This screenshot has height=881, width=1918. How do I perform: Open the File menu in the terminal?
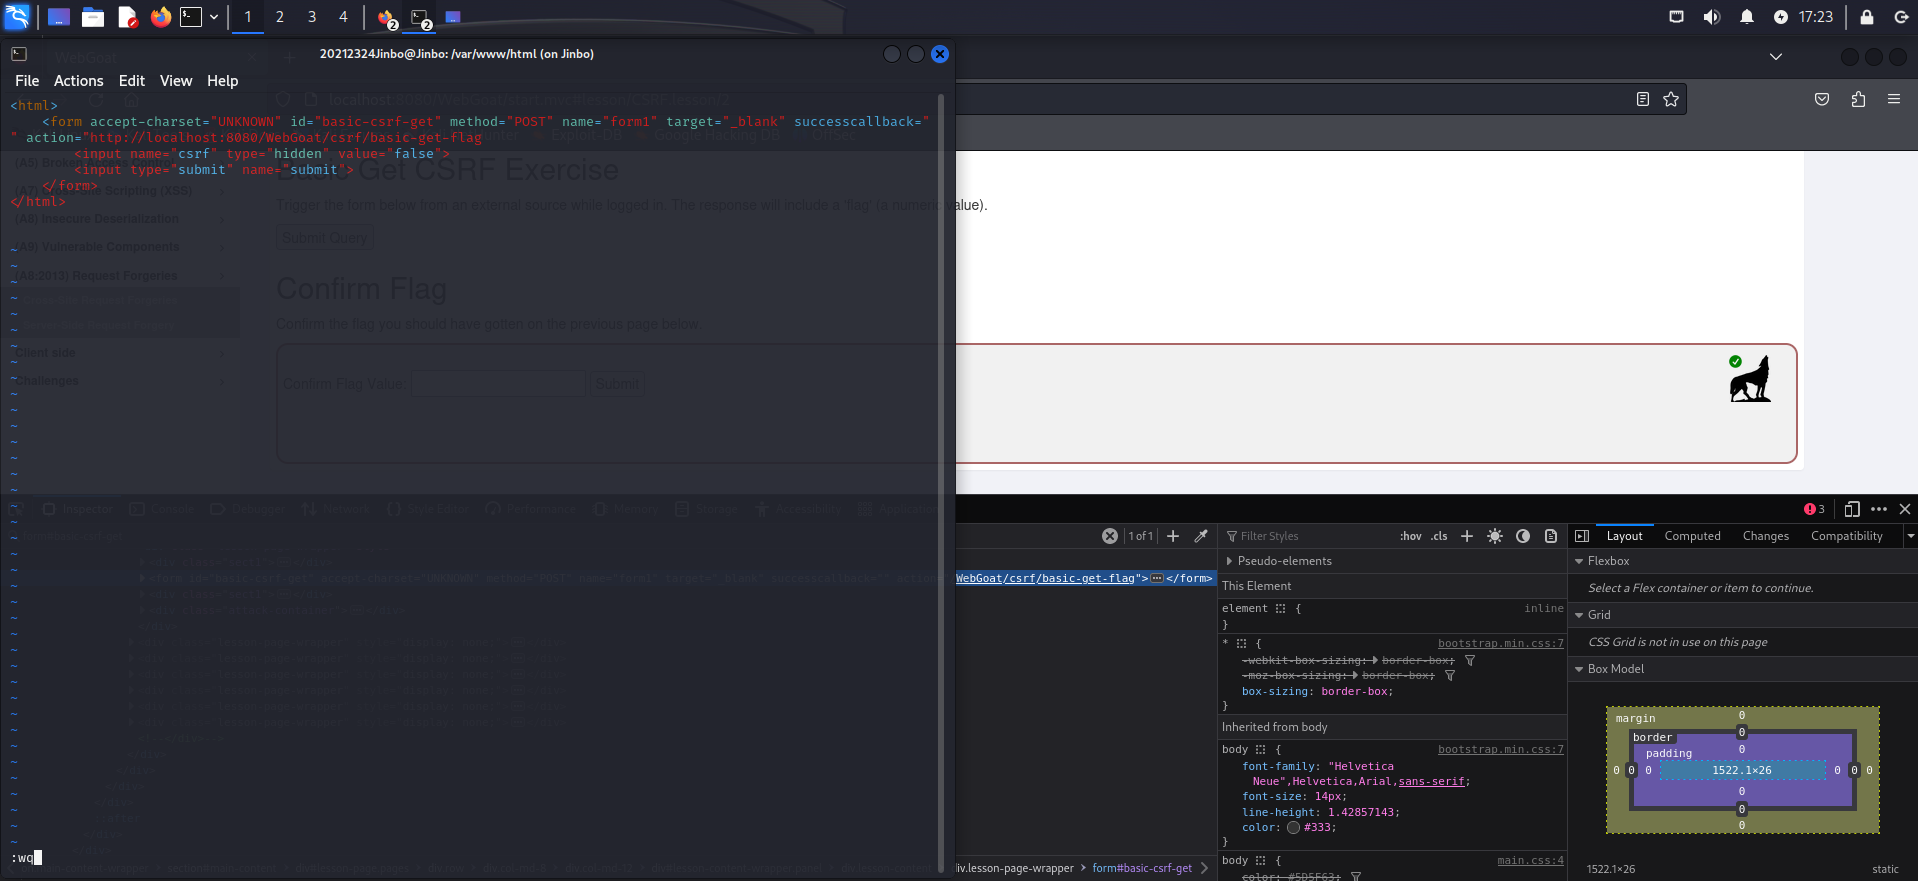tap(27, 81)
